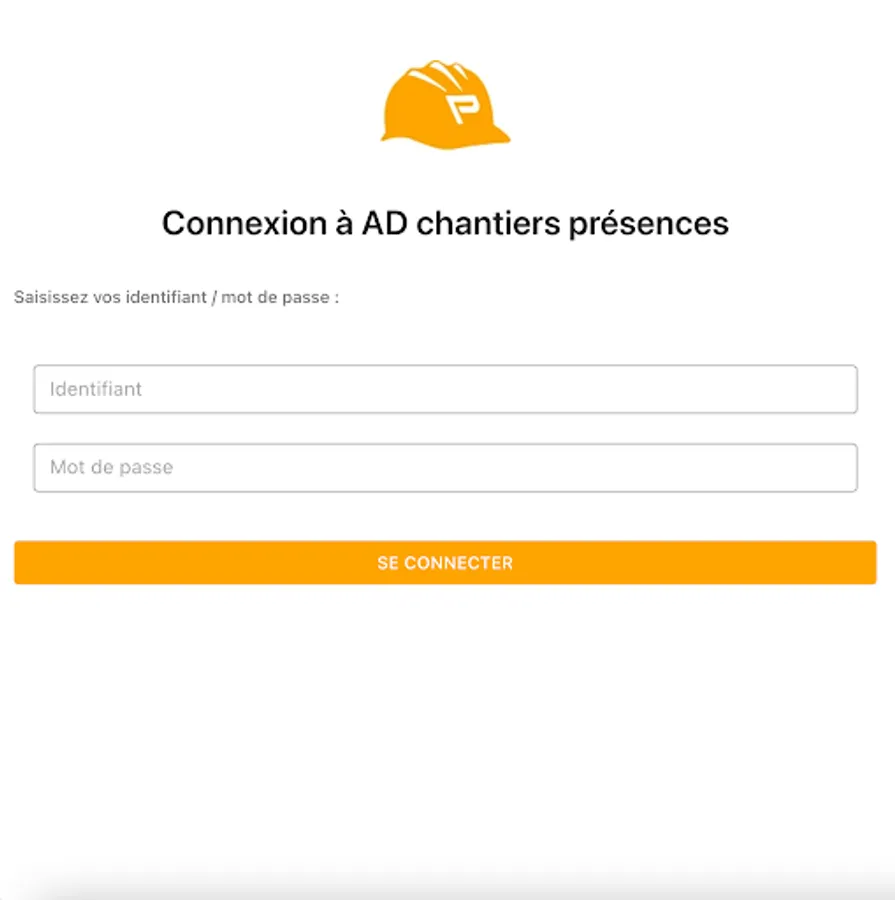Click the right end of Identifiant field
This screenshot has height=900, width=895.
click(x=830, y=389)
